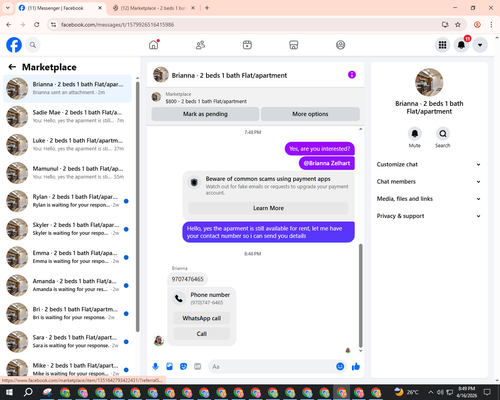Open Skyler conversation
The width and height of the screenshot is (500, 400).
tap(67, 229)
